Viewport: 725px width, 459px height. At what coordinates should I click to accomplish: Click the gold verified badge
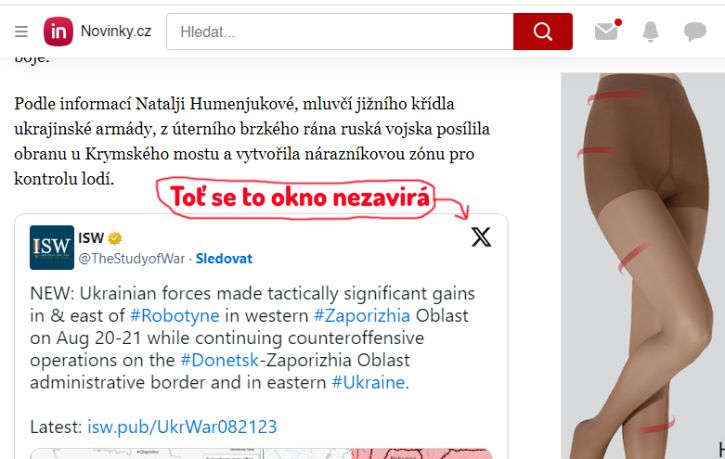tap(115, 238)
